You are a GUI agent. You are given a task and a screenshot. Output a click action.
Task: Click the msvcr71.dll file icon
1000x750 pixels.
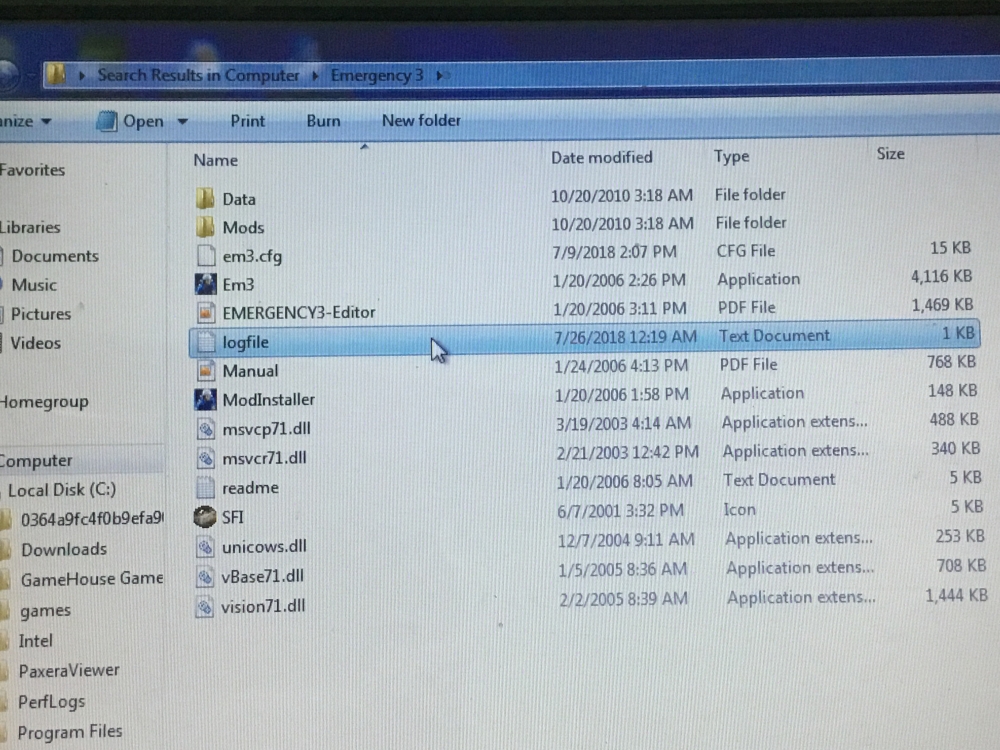205,458
